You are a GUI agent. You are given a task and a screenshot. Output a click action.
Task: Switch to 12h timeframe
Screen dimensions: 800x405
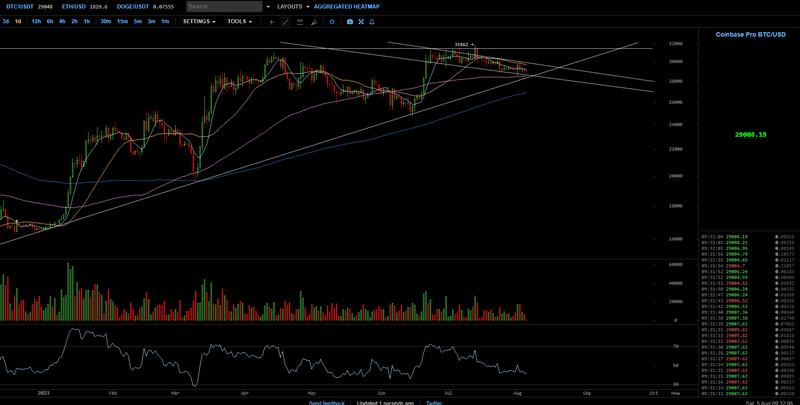click(x=36, y=21)
